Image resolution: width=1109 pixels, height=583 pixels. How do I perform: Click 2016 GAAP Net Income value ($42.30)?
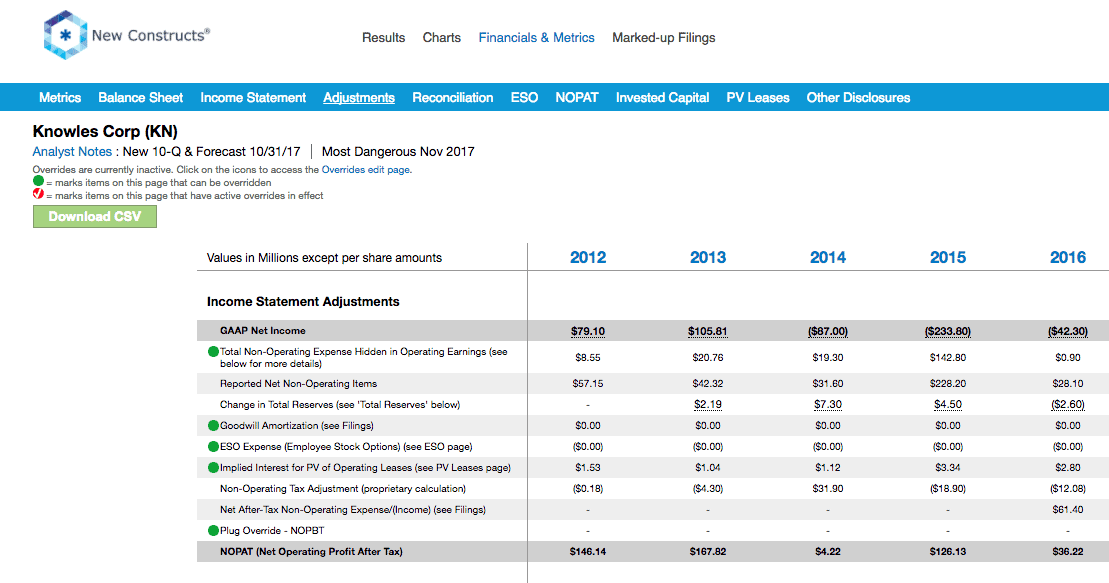click(x=1067, y=331)
